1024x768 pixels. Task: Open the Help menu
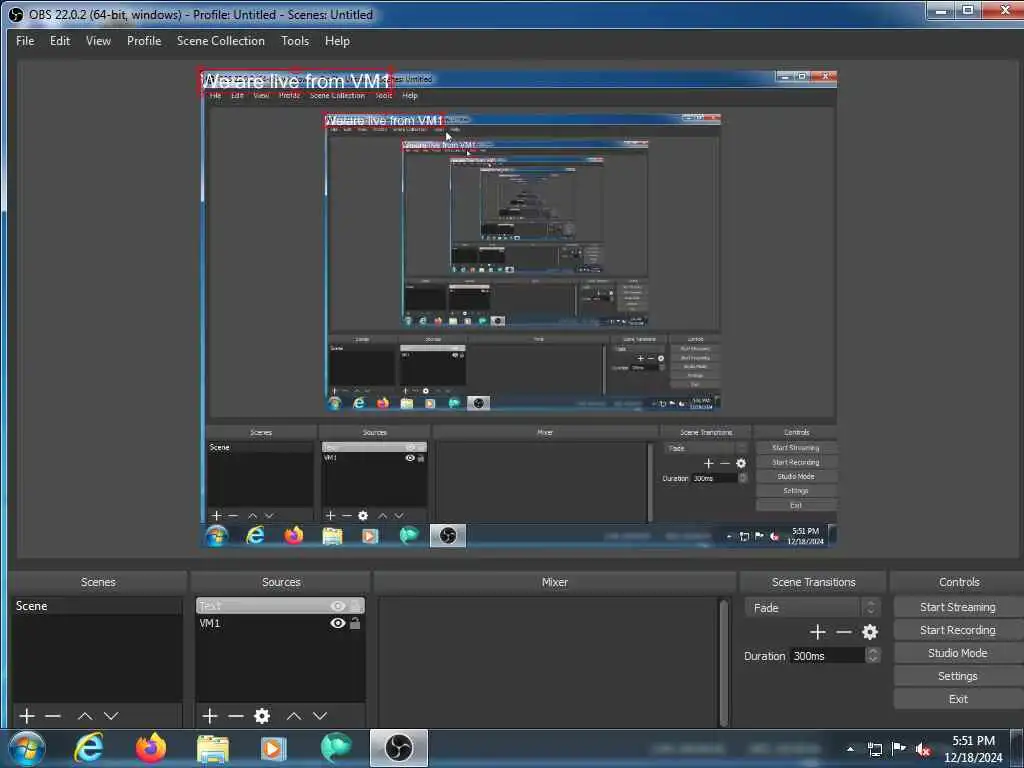pyautogui.click(x=337, y=40)
